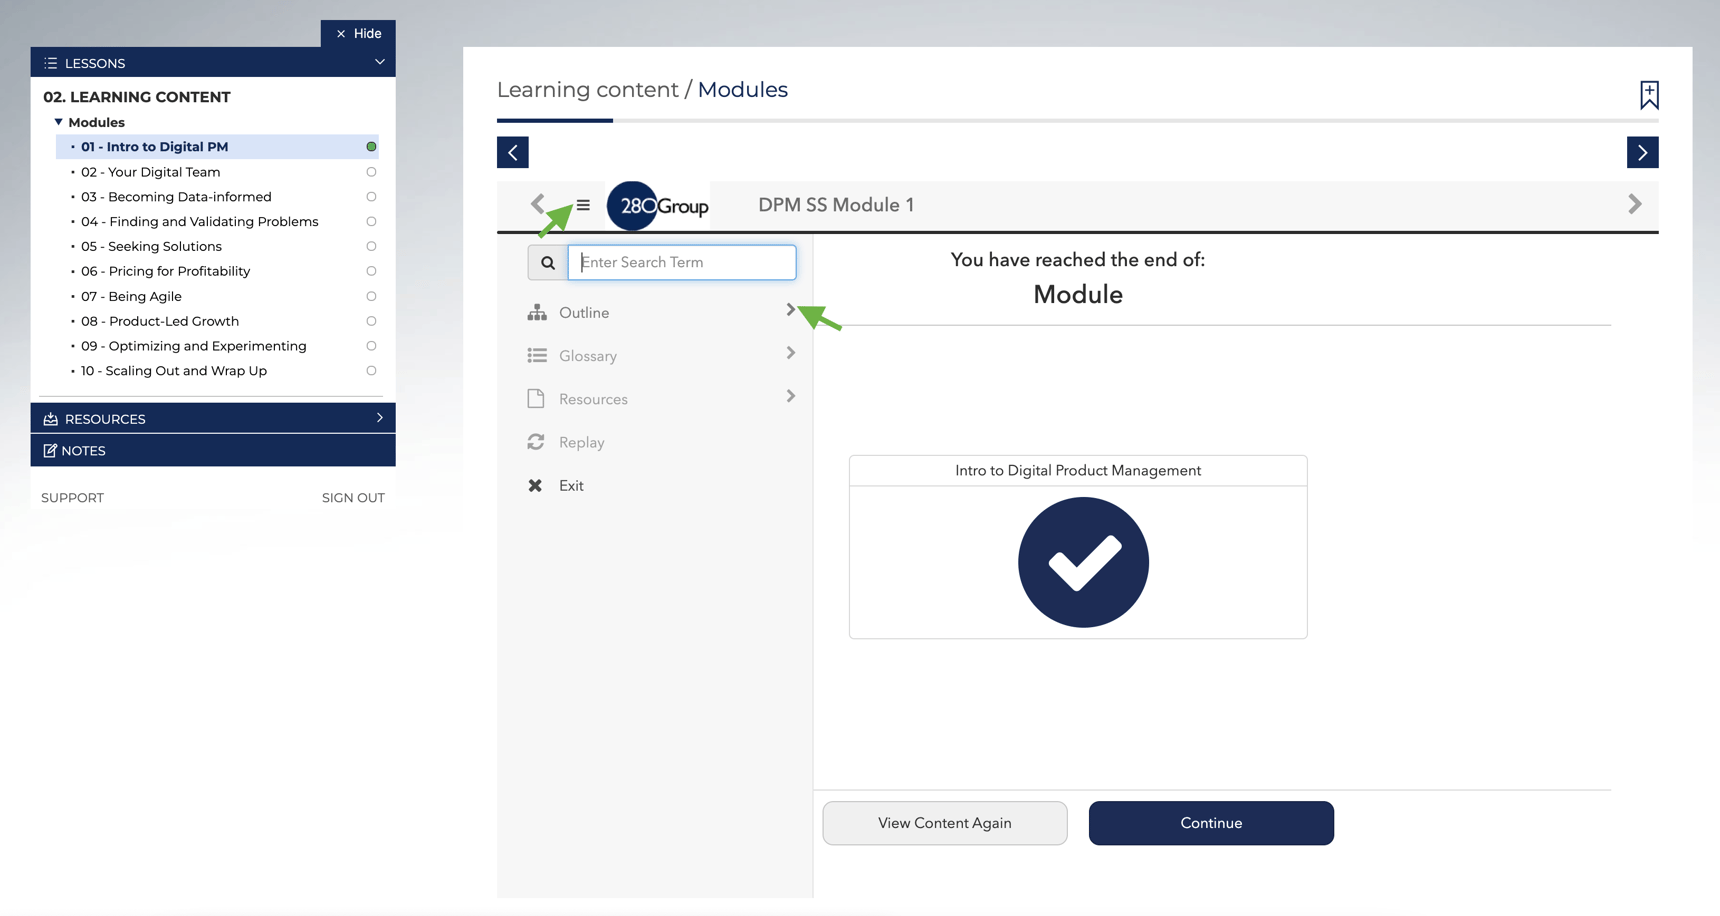Click the SUPPORT link

(x=72, y=498)
